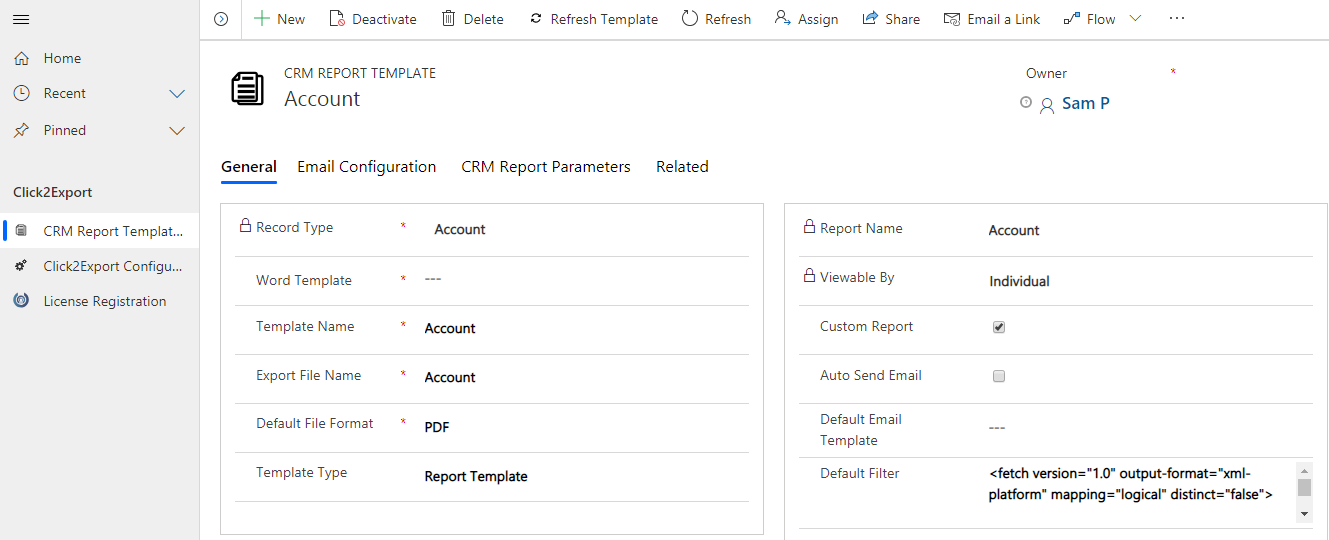Expand the Recent section chevron
The image size is (1329, 540).
point(177,94)
